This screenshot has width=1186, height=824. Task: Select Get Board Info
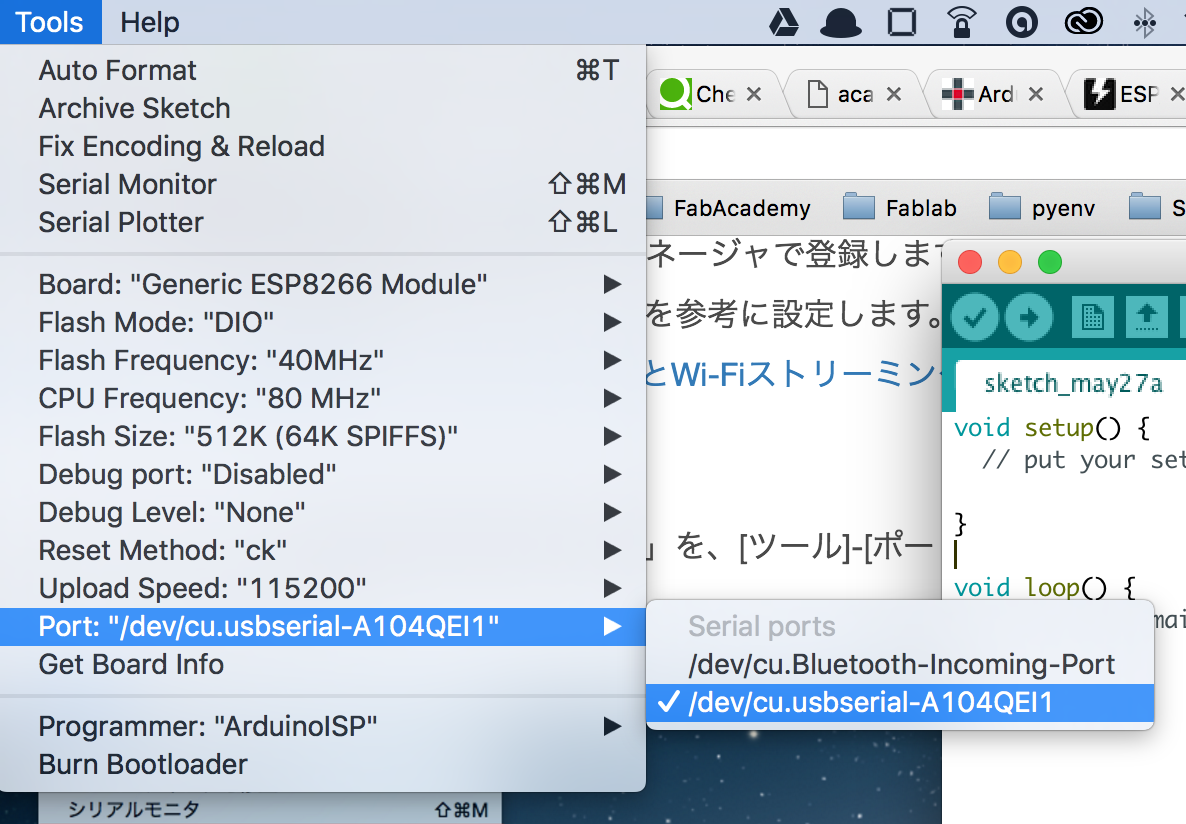pos(323,664)
